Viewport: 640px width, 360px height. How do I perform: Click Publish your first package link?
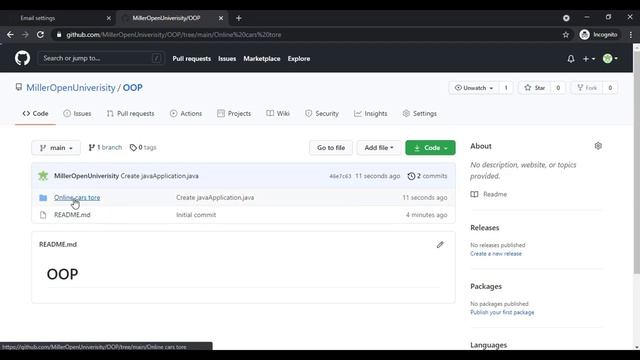pos(502,313)
